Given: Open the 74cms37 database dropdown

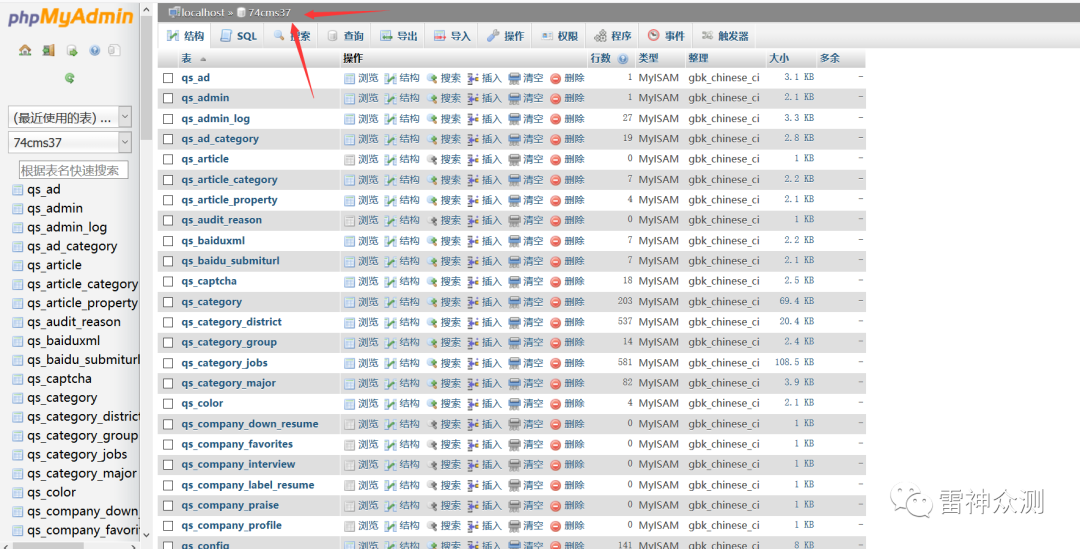Looking at the screenshot, I should (70, 143).
